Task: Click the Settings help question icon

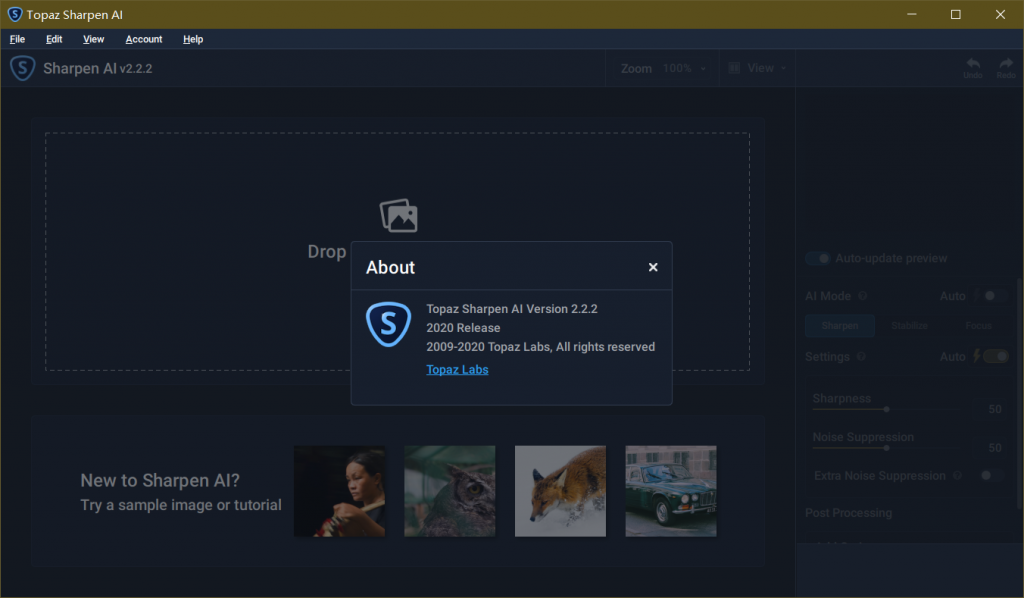Action: pyautogui.click(x=862, y=357)
